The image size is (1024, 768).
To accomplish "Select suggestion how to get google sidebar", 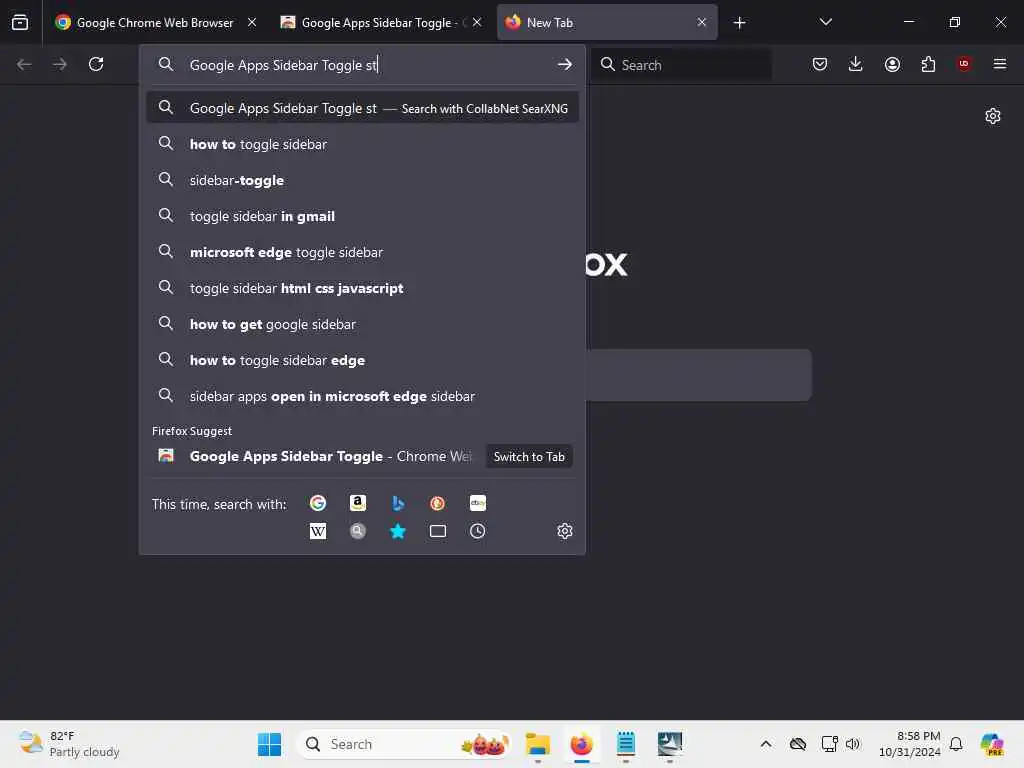I will 362,325.
